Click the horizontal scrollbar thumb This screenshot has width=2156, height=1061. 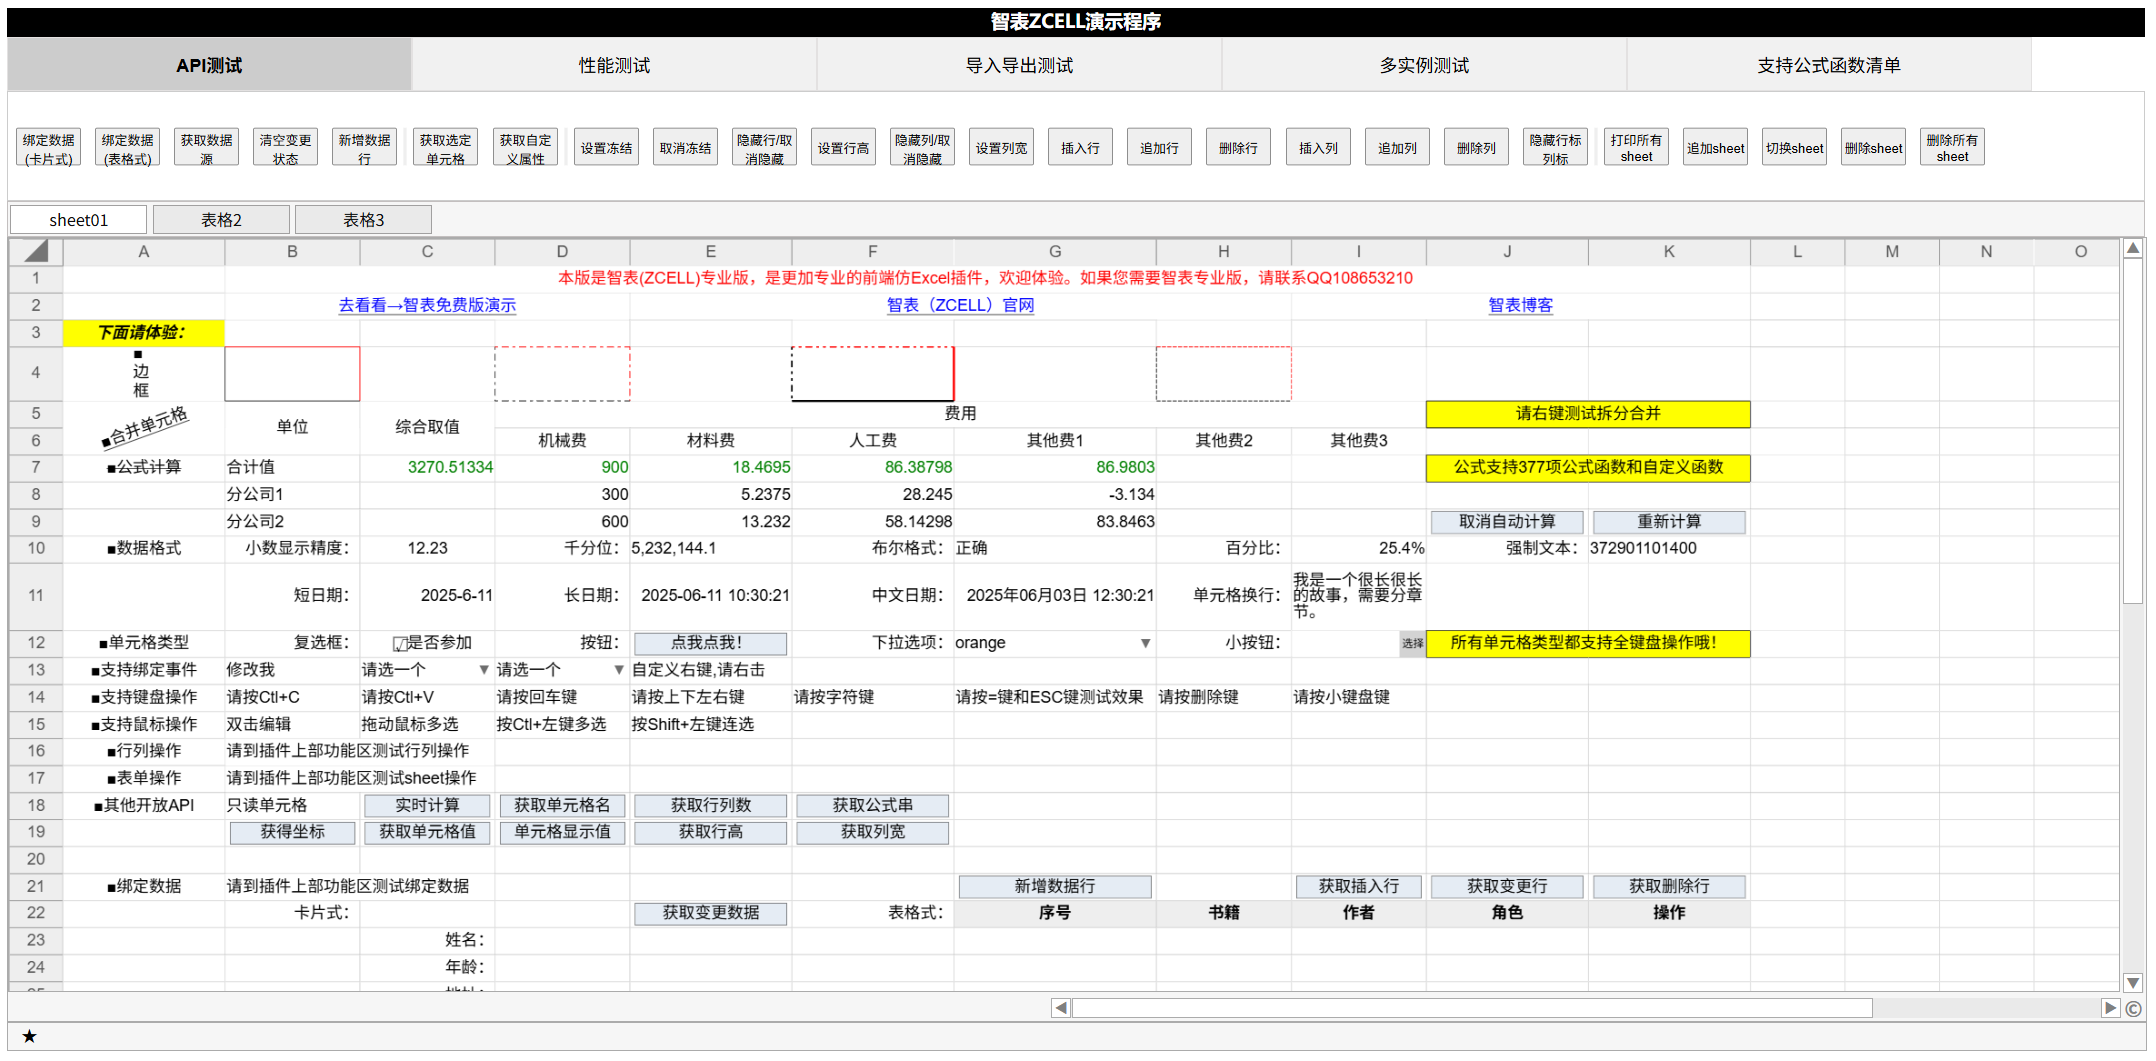(1472, 1008)
